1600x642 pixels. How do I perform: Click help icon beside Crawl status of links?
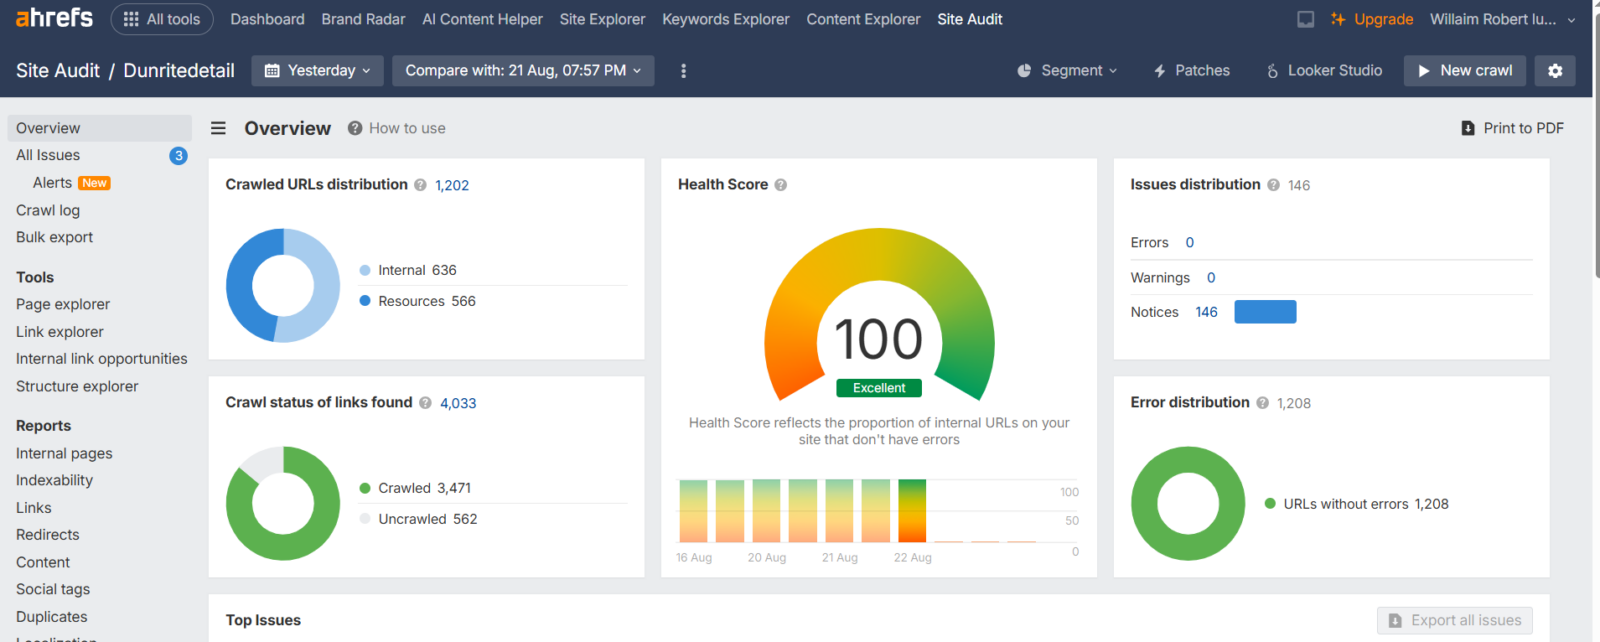[x=425, y=403]
